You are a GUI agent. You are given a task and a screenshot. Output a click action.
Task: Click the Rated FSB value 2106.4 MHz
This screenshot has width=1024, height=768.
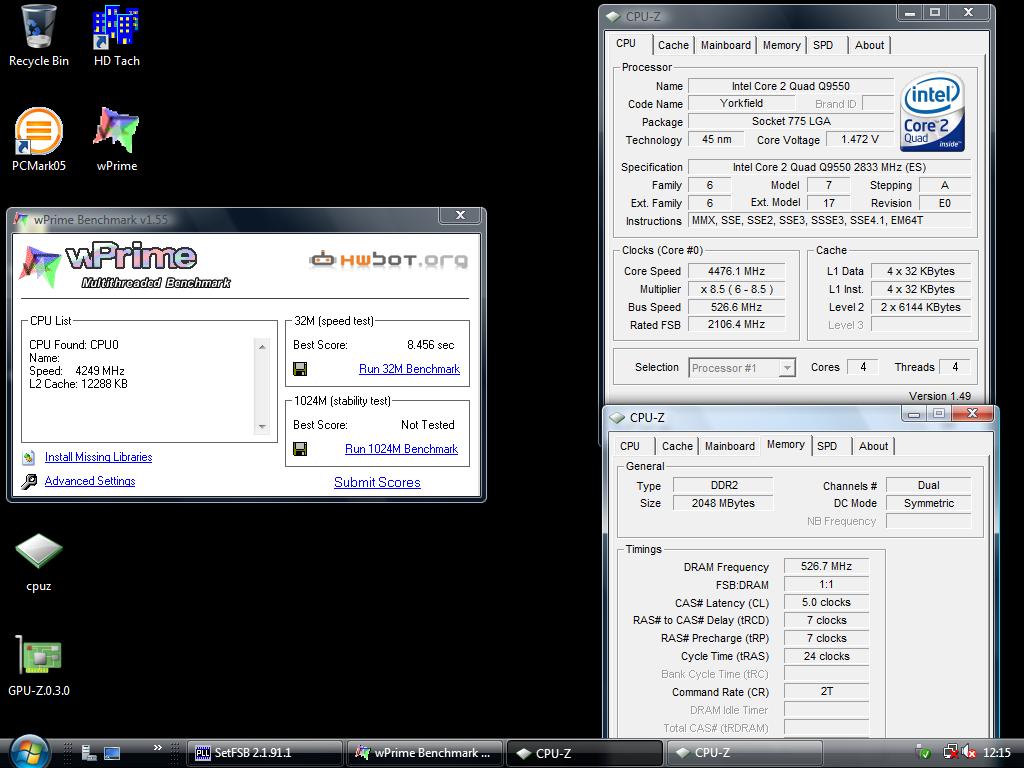coord(736,325)
